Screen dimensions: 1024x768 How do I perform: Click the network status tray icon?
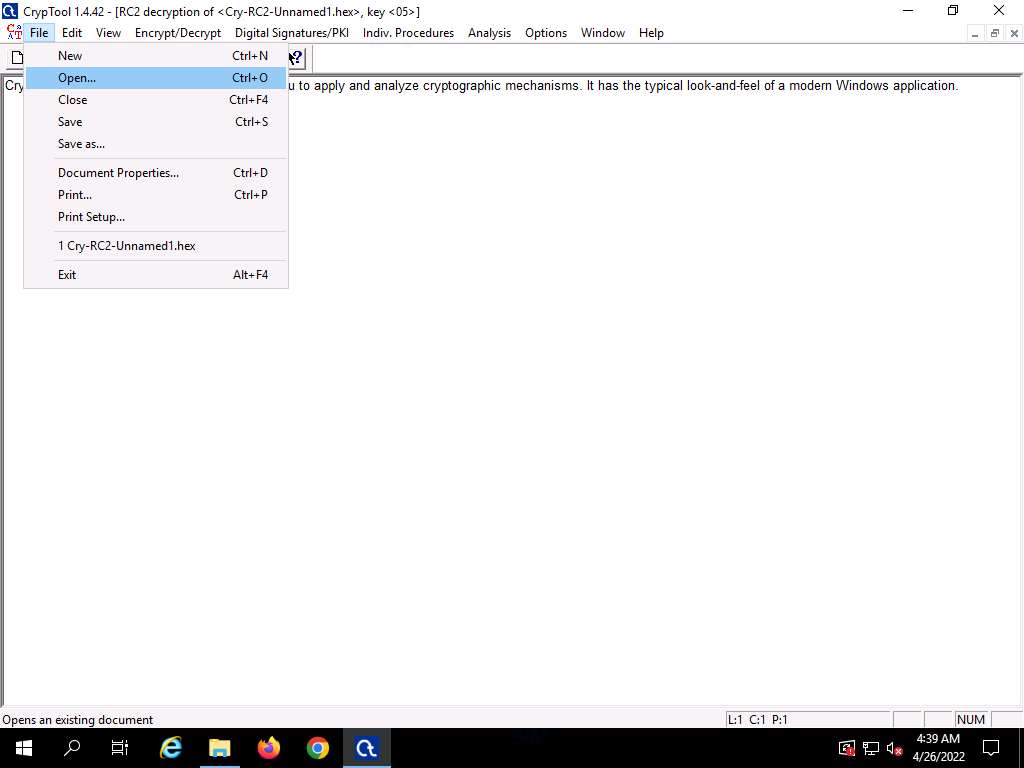coord(870,749)
